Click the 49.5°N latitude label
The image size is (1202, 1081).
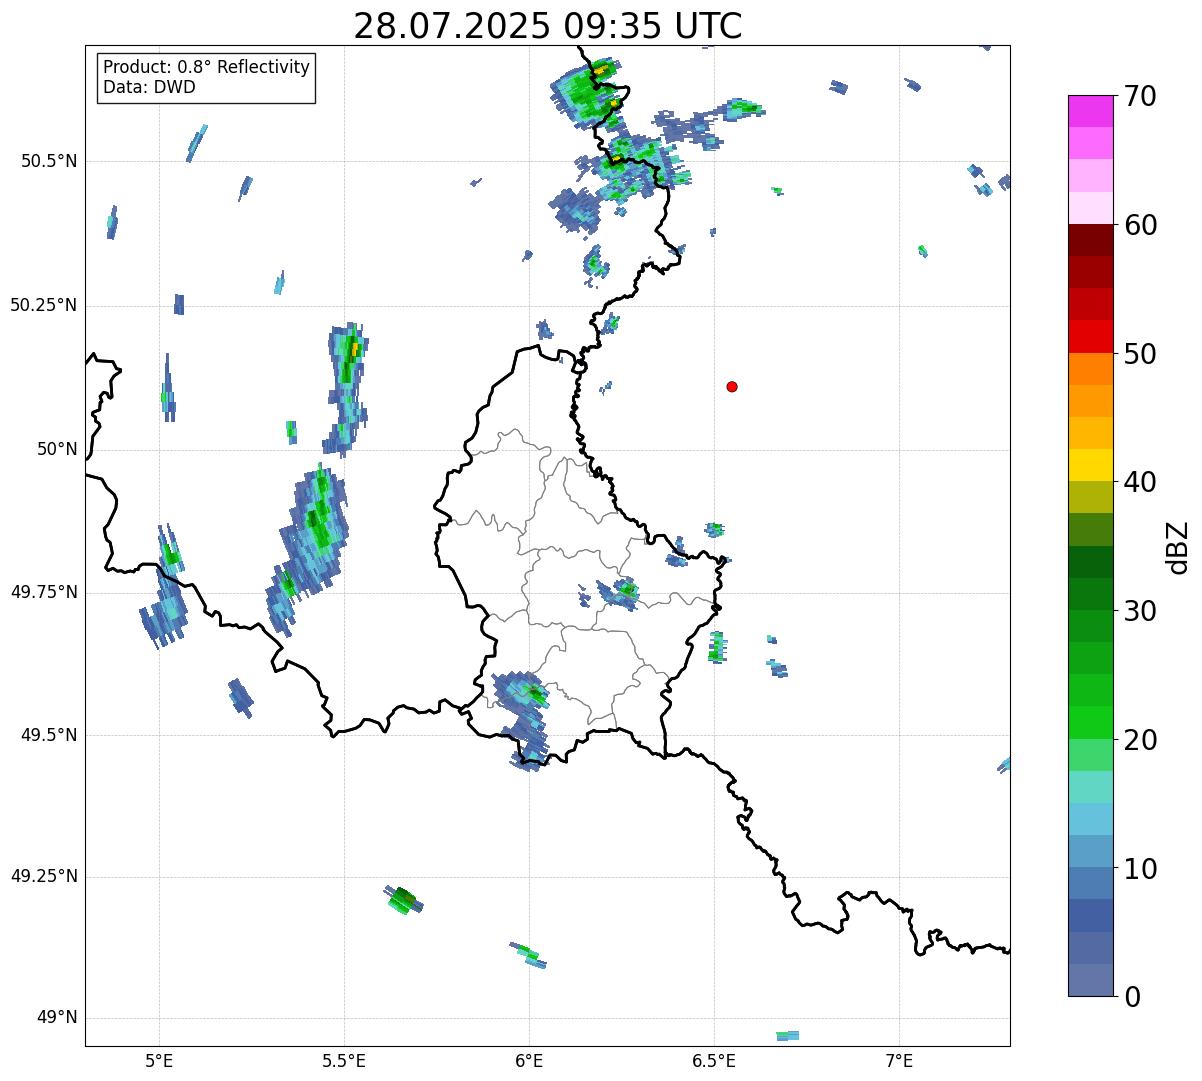(49, 735)
